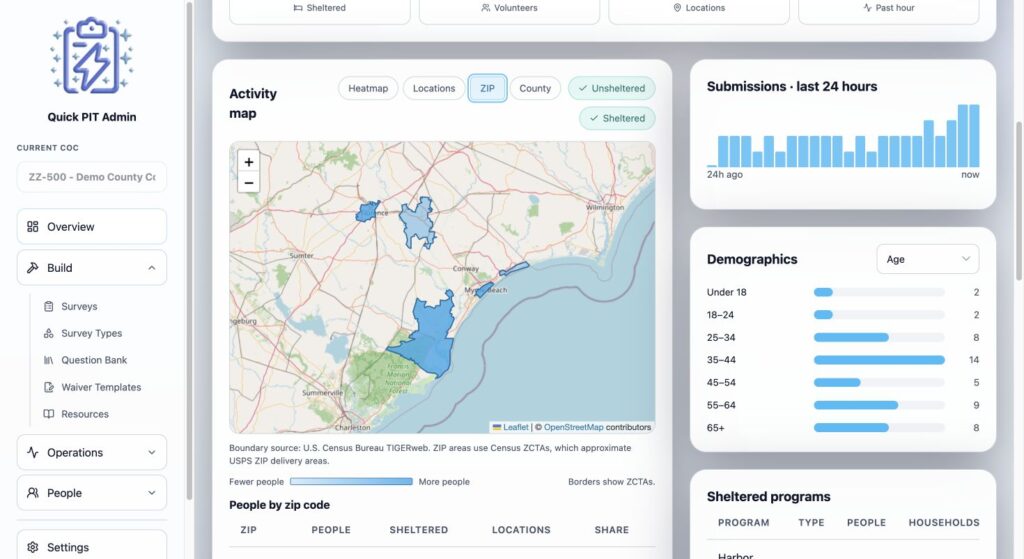Click the PEOPLE column header in zip table
The height and width of the screenshot is (559, 1024).
pos(331,530)
